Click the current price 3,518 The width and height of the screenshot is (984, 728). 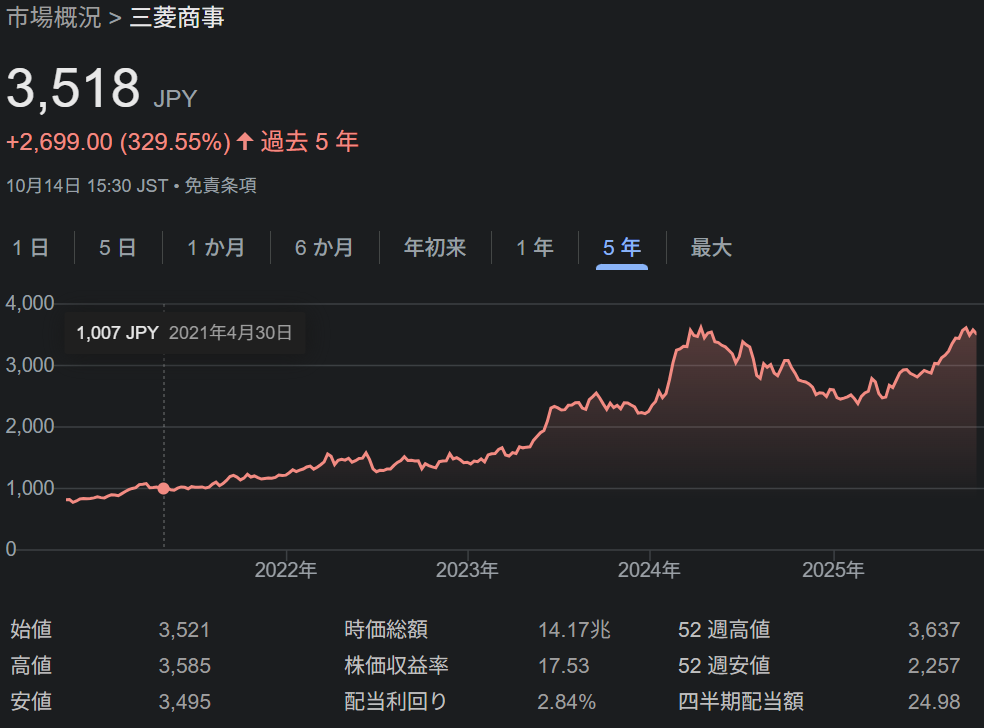pyautogui.click(x=74, y=89)
